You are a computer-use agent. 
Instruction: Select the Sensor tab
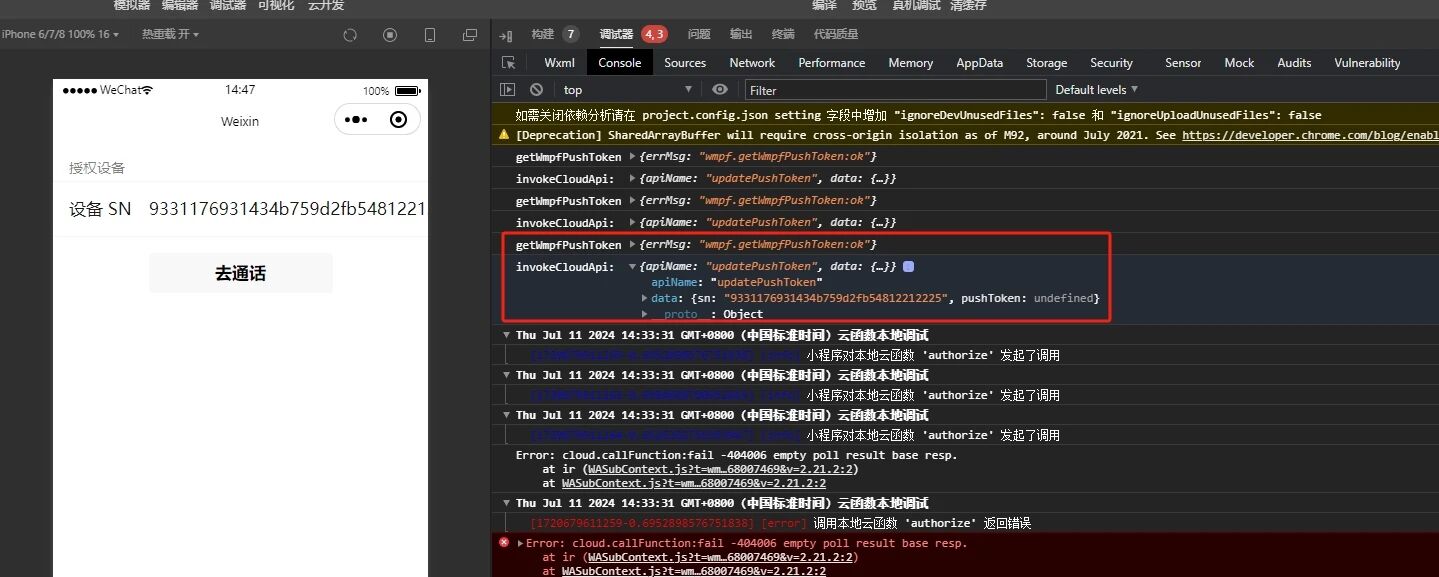(x=1183, y=63)
